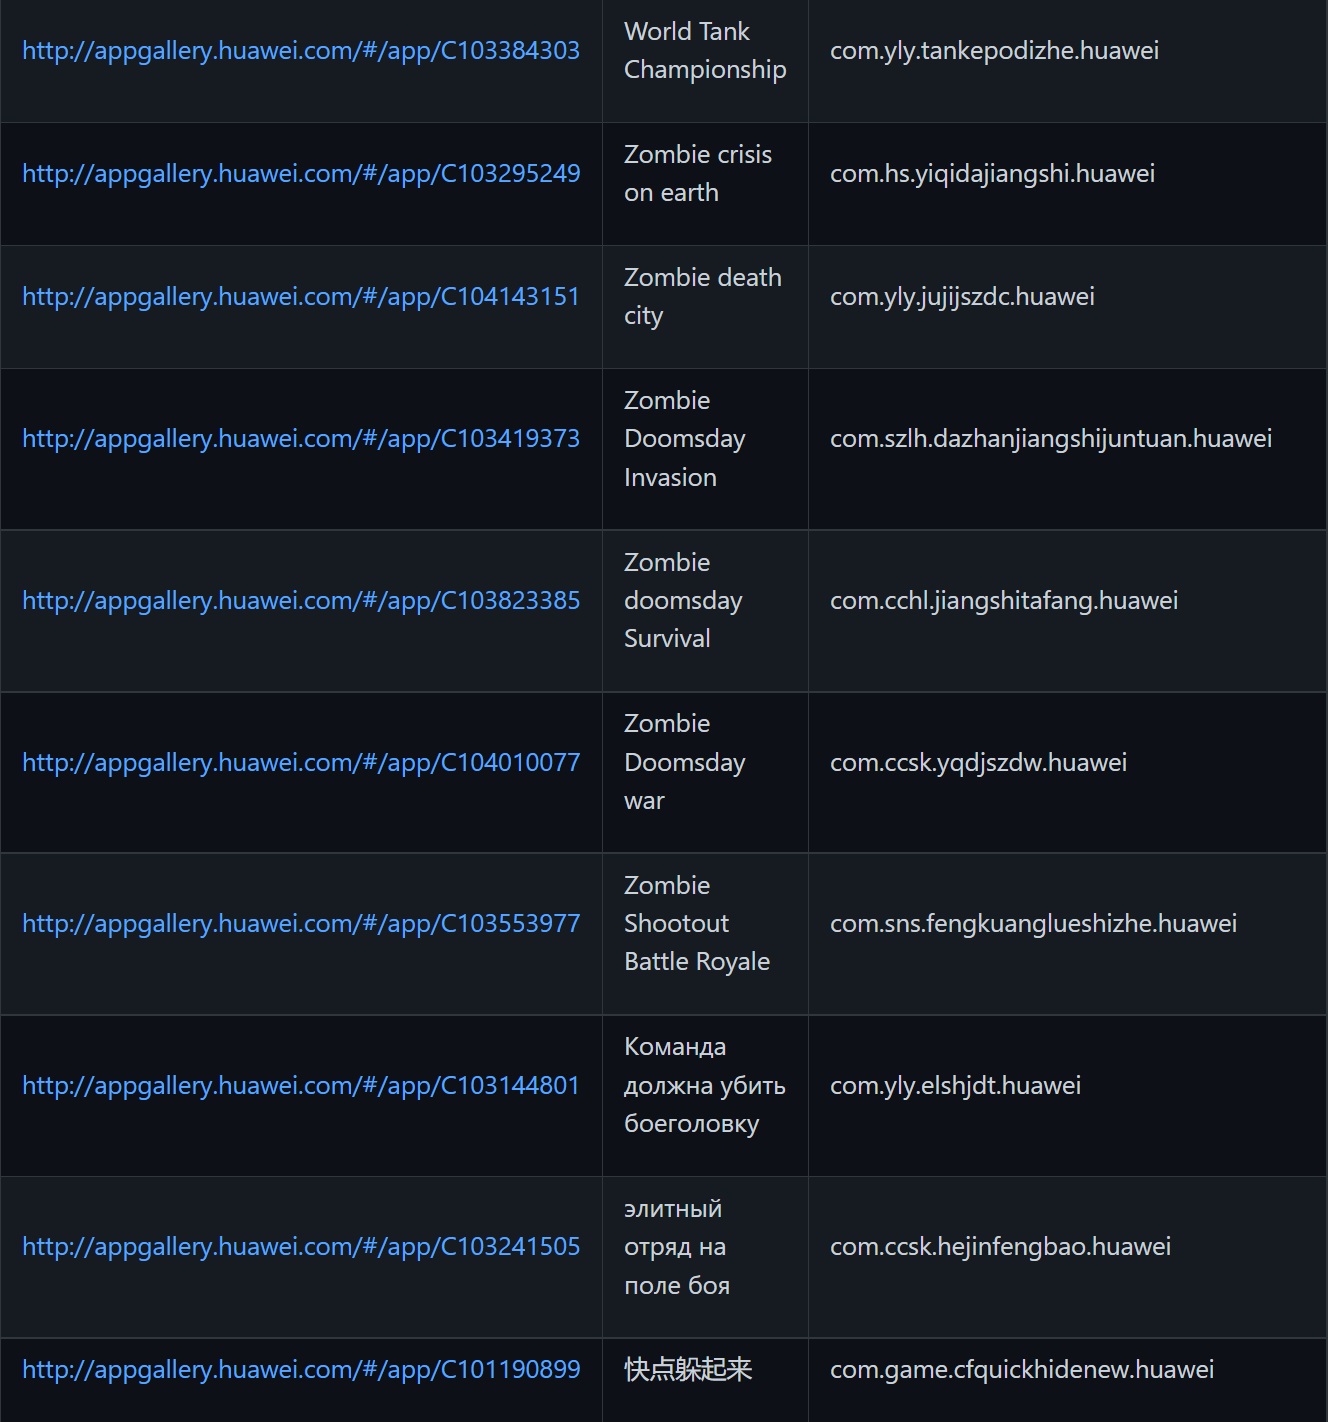Select the Zombie crisis on earth cell

(698, 174)
